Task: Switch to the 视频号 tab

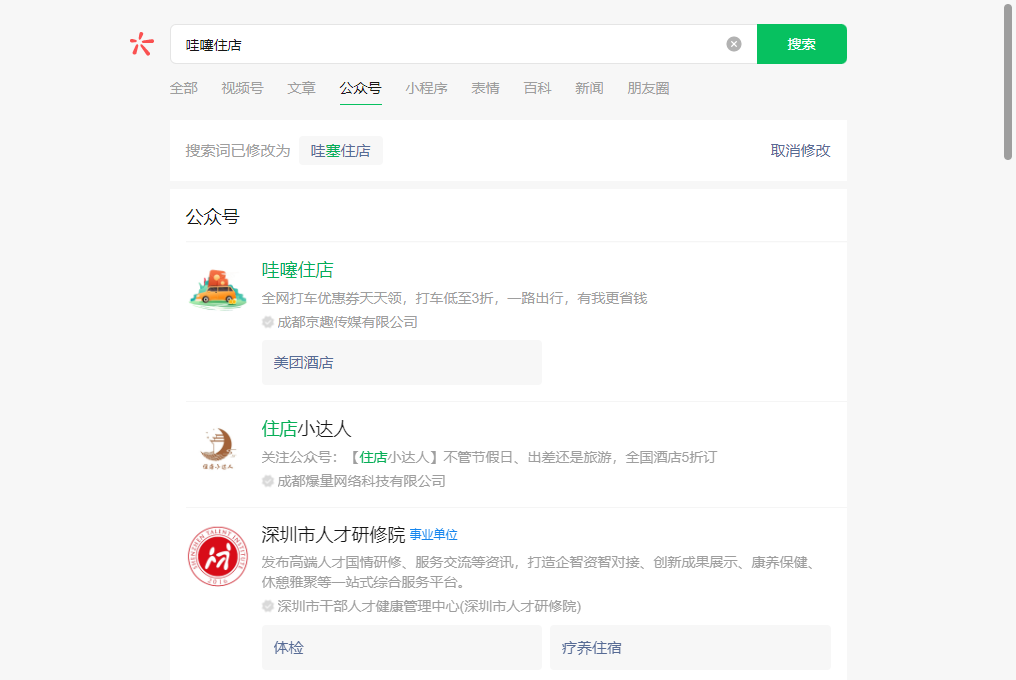Action: (x=242, y=88)
